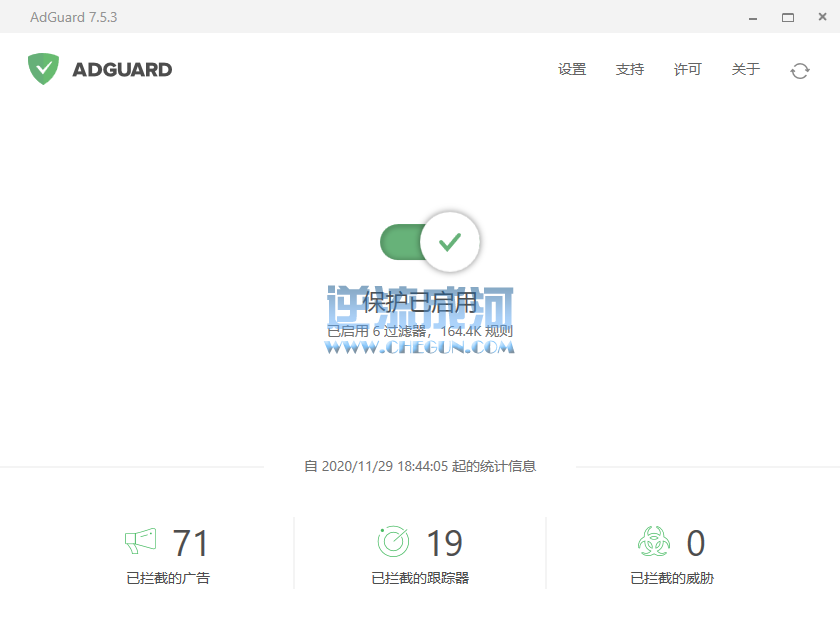This screenshot has width=840, height=640.
Task: Click the blocked trackers count 19
Action: [444, 543]
